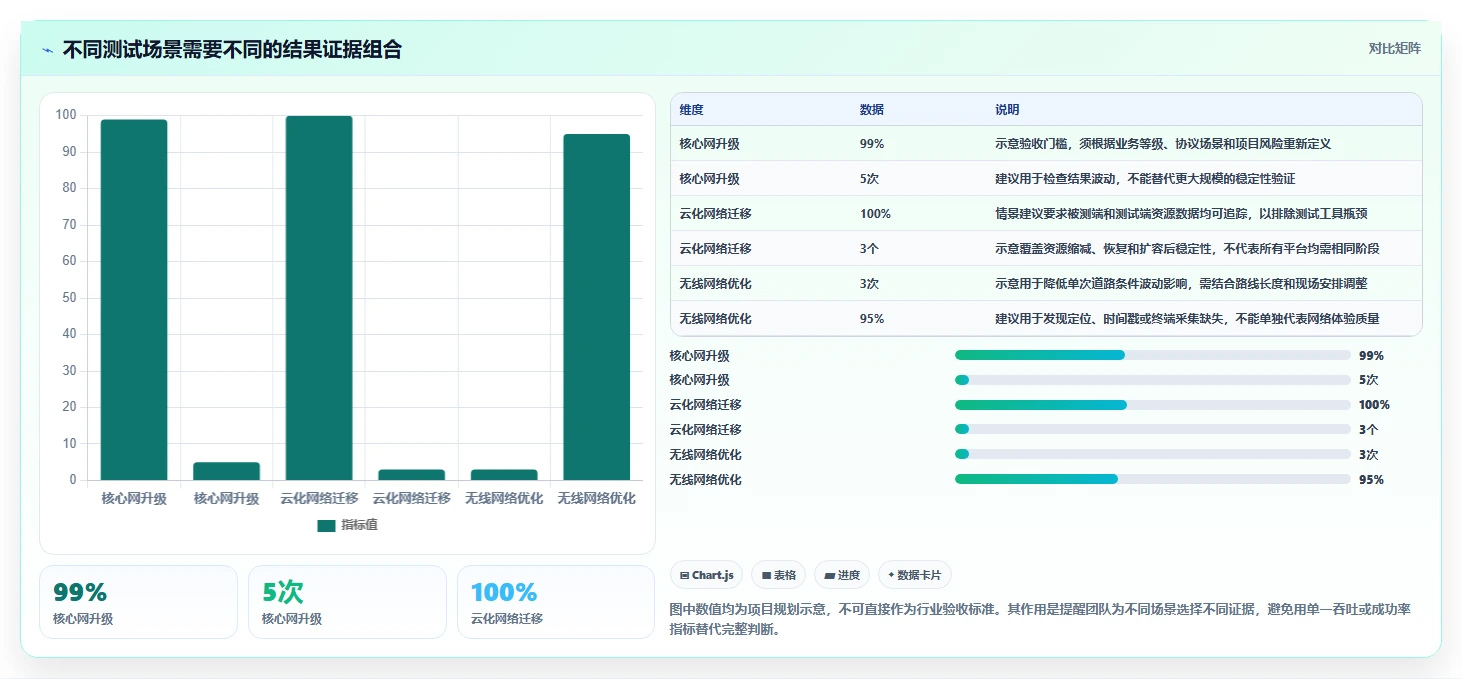Viewport: 1462px width, 679px height.
Task: Click the progress bar labeled 5次
Action: [1152, 380]
